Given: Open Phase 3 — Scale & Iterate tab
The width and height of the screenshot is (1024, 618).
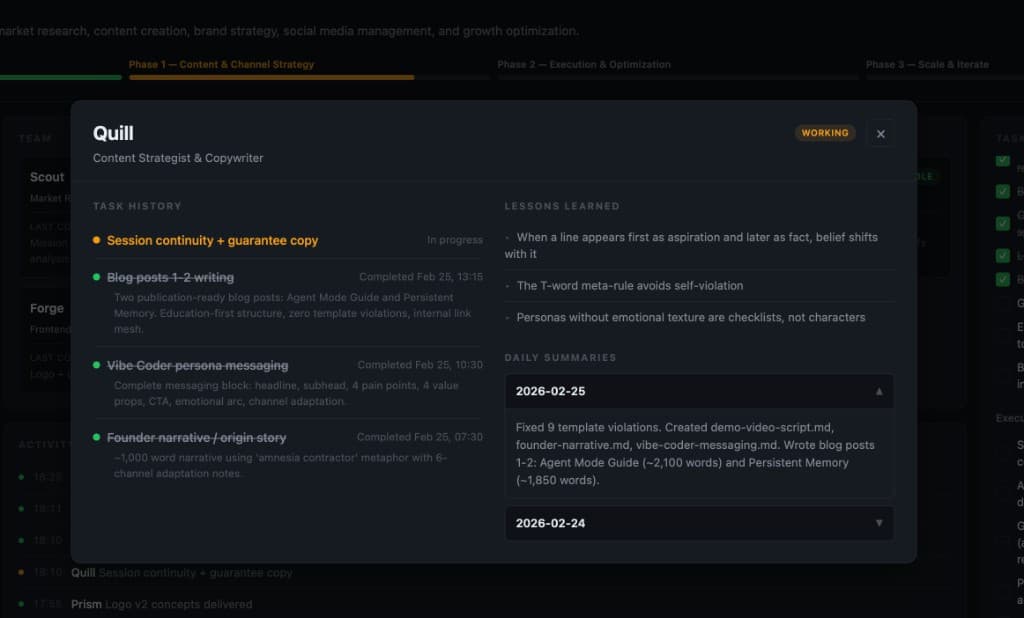Looking at the screenshot, I should point(927,64).
